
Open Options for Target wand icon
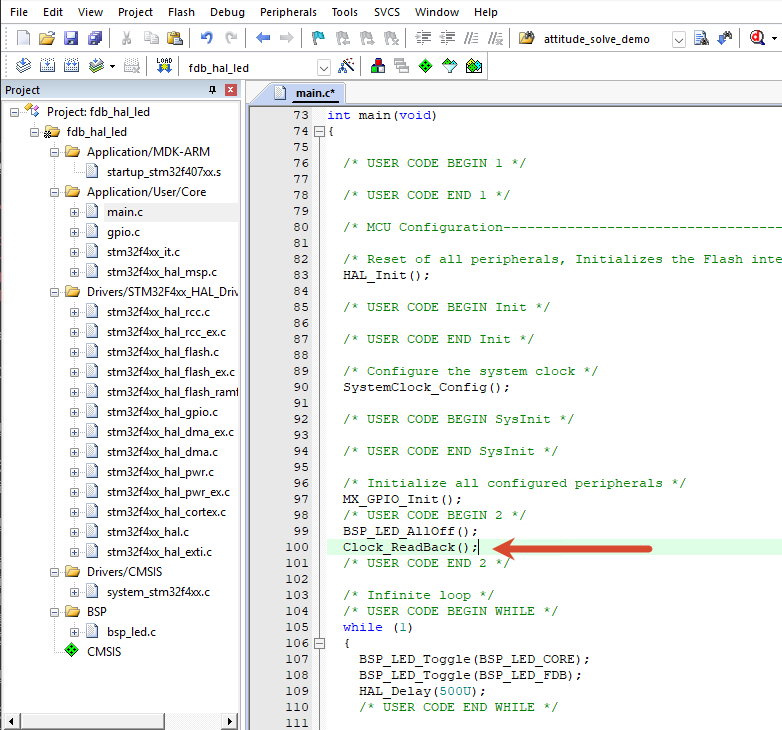[x=346, y=66]
